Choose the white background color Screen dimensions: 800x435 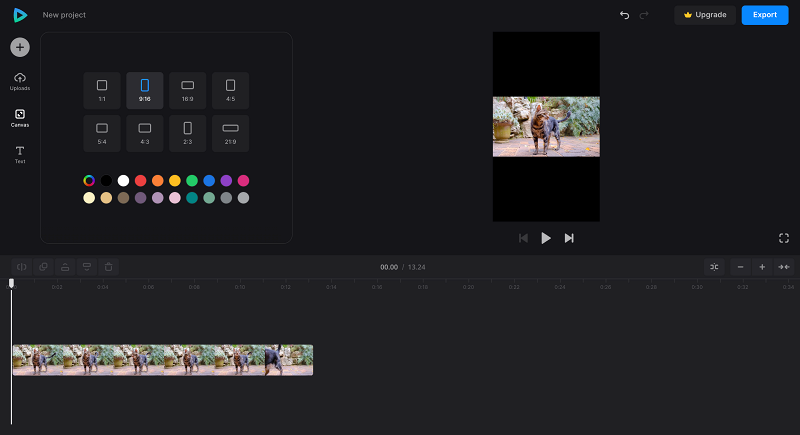(123, 181)
